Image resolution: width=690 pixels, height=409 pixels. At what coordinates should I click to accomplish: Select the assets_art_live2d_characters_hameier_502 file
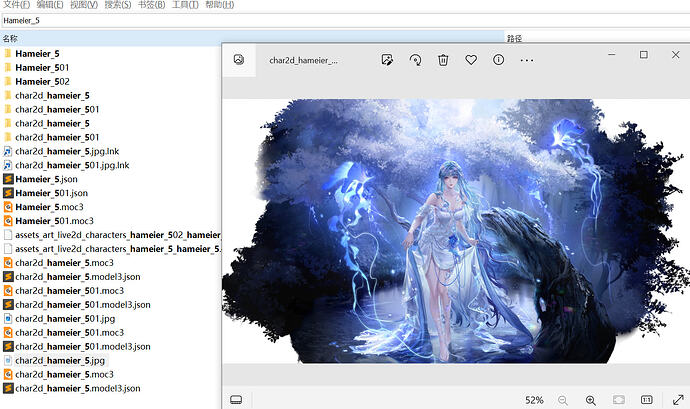point(117,235)
